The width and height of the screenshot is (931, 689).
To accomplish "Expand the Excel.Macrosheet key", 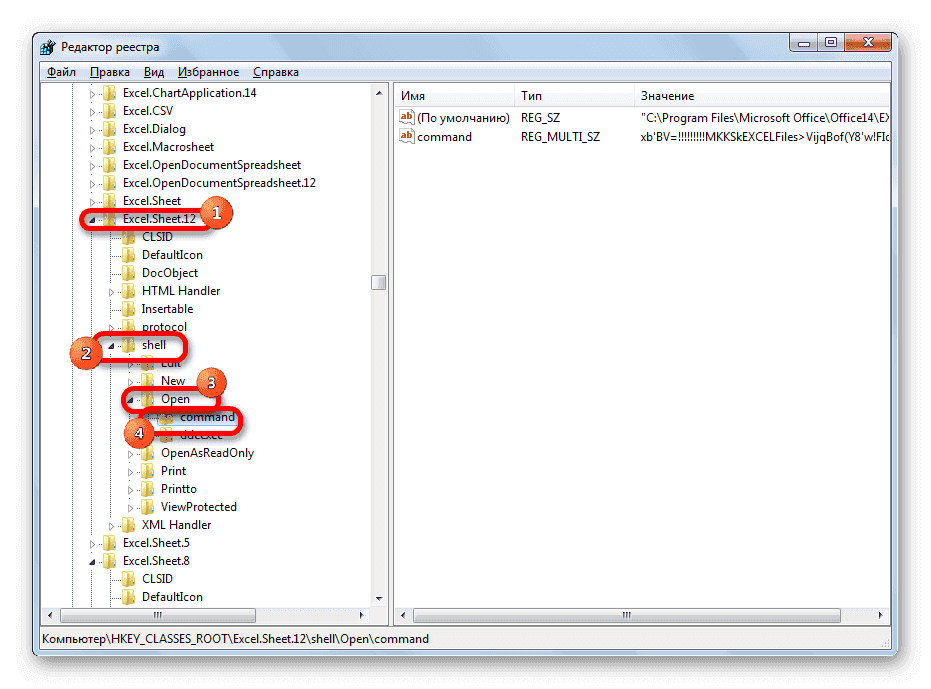I will click(x=92, y=148).
